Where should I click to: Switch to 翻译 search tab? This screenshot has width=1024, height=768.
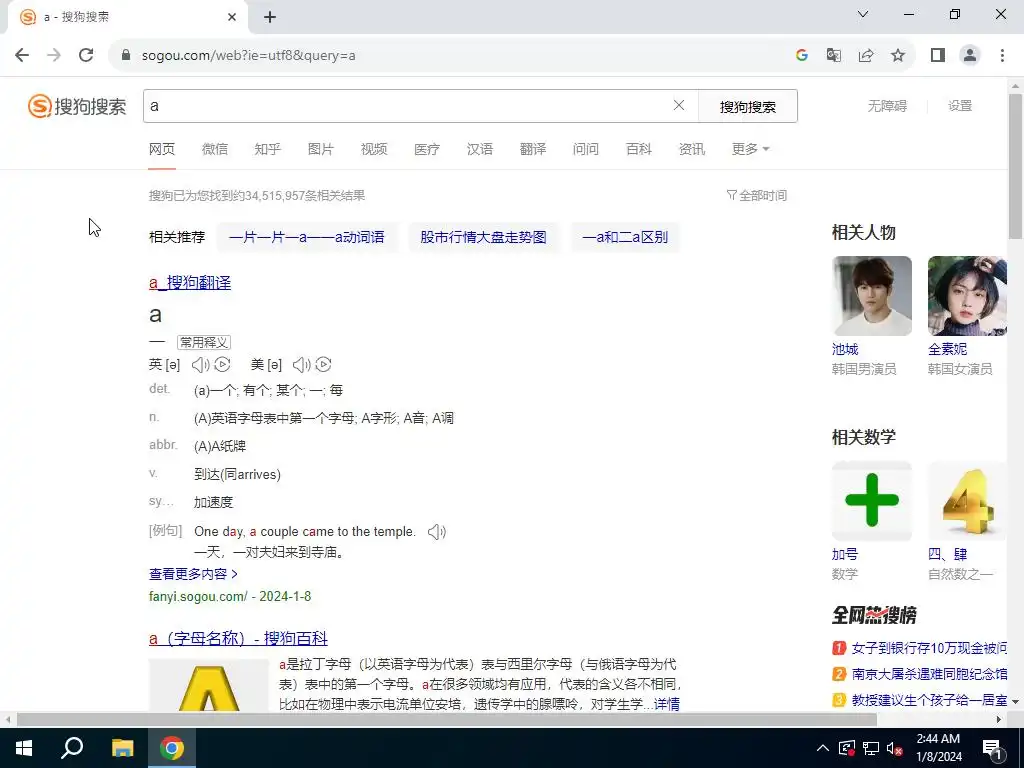coord(533,149)
